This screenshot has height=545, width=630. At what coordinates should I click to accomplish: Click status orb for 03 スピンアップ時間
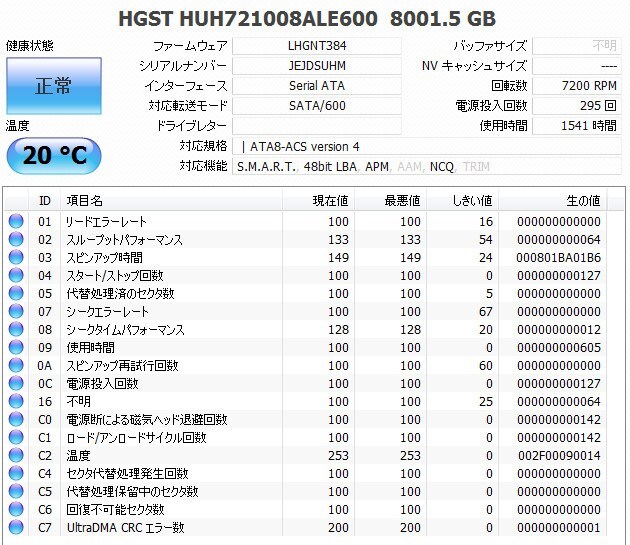16,257
